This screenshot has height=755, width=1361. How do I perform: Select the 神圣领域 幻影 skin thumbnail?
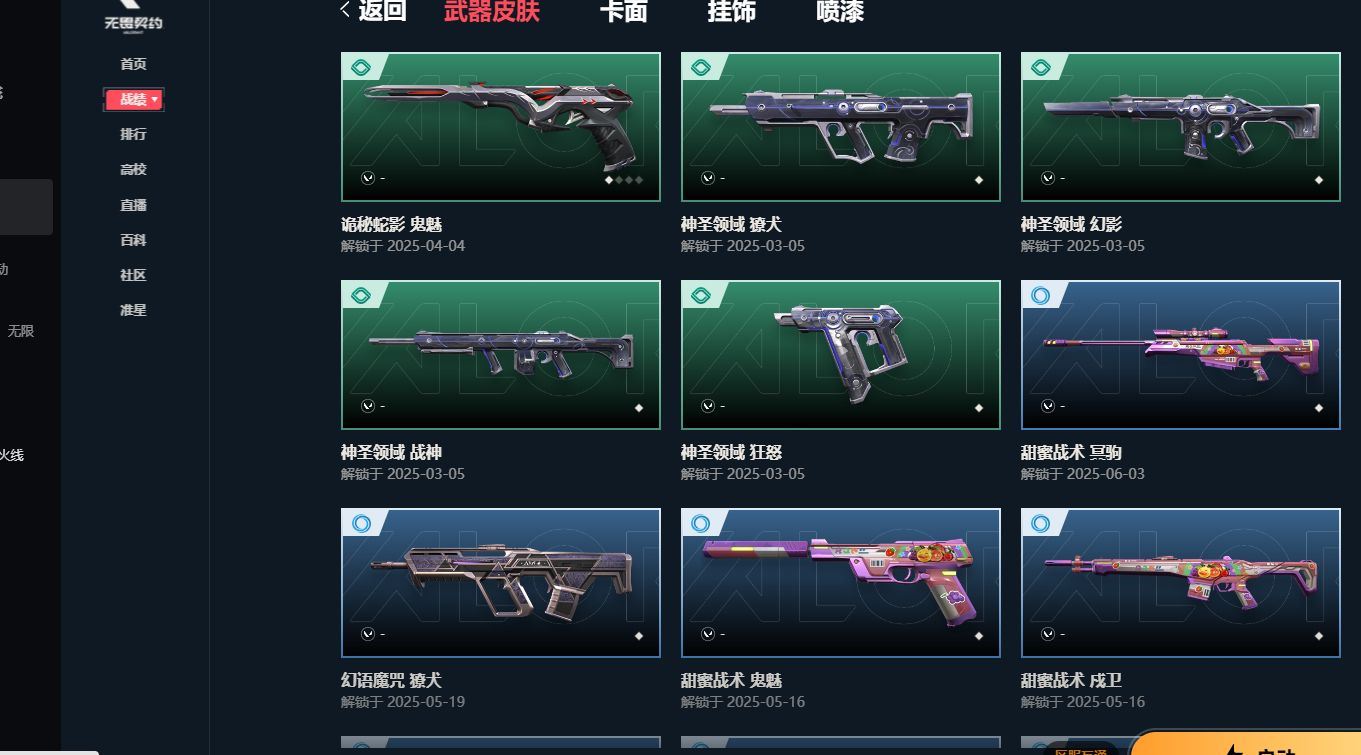[x=1181, y=127]
